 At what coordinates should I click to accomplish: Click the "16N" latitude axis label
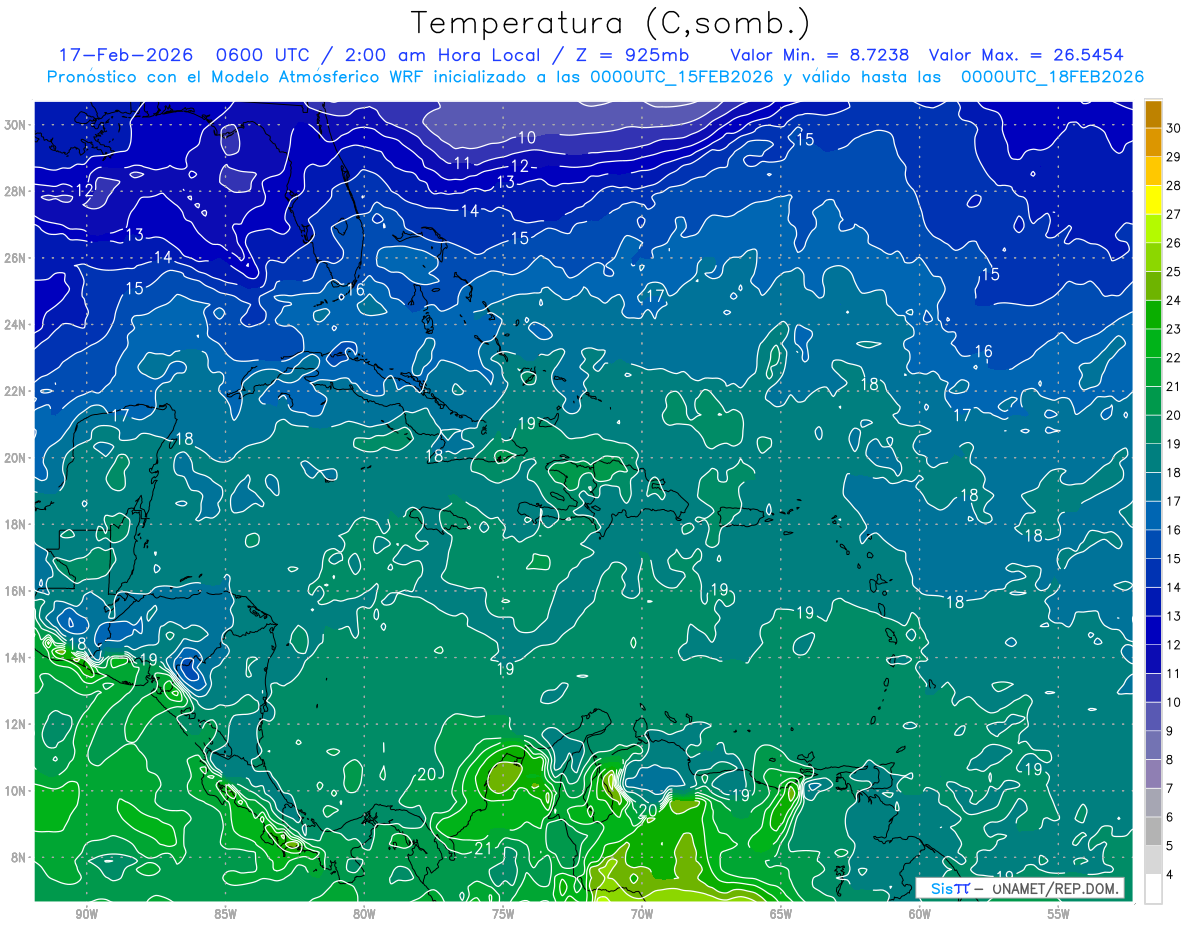[15, 591]
